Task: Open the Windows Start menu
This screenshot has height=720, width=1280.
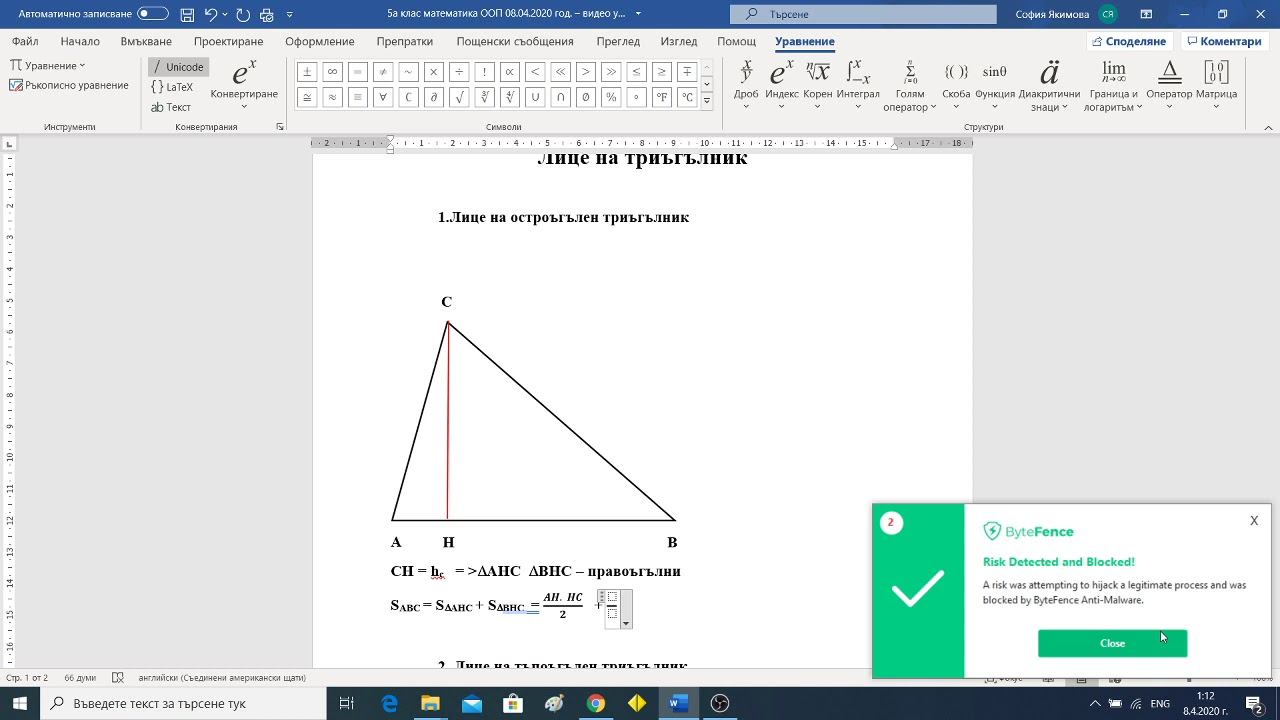Action: [x=19, y=703]
